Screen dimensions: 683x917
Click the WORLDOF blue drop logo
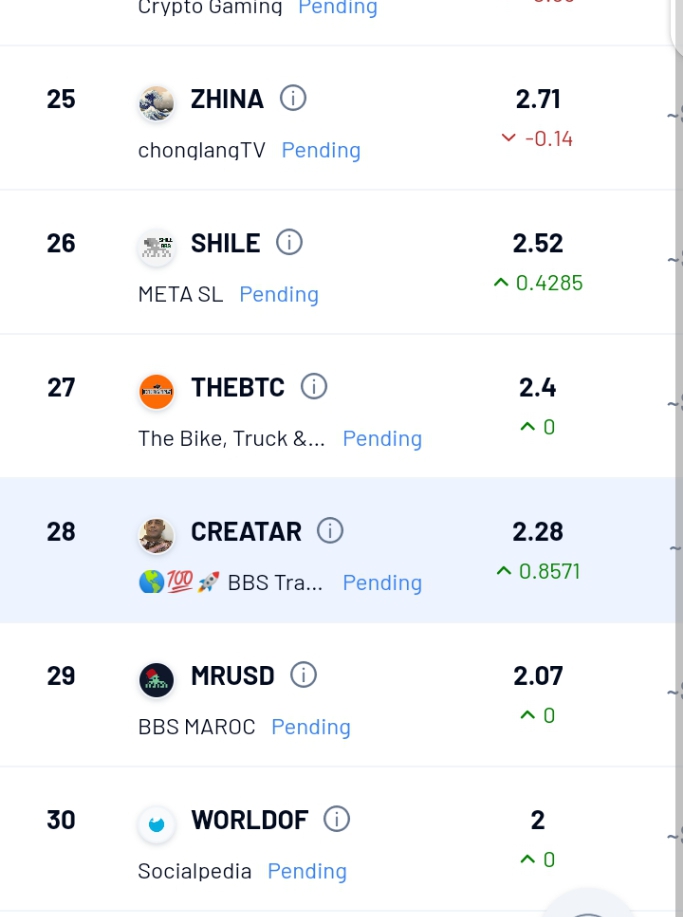pos(156,825)
